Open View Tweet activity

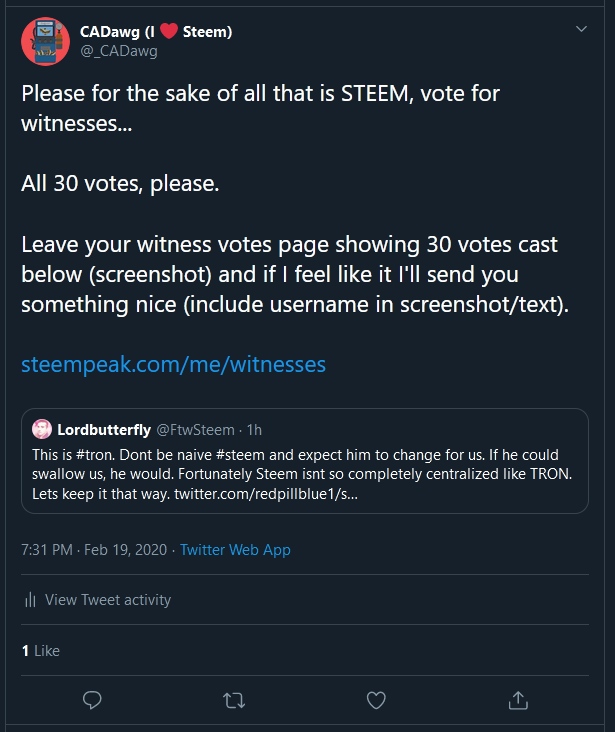click(108, 600)
